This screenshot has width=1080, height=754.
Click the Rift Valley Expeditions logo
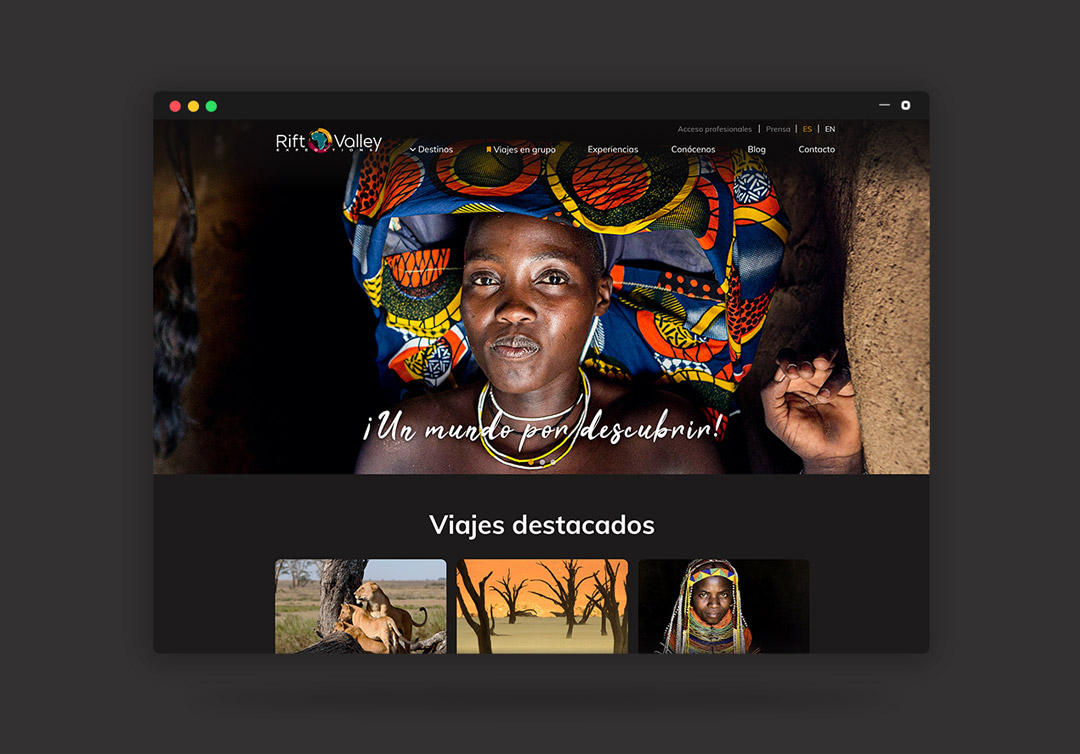(329, 140)
